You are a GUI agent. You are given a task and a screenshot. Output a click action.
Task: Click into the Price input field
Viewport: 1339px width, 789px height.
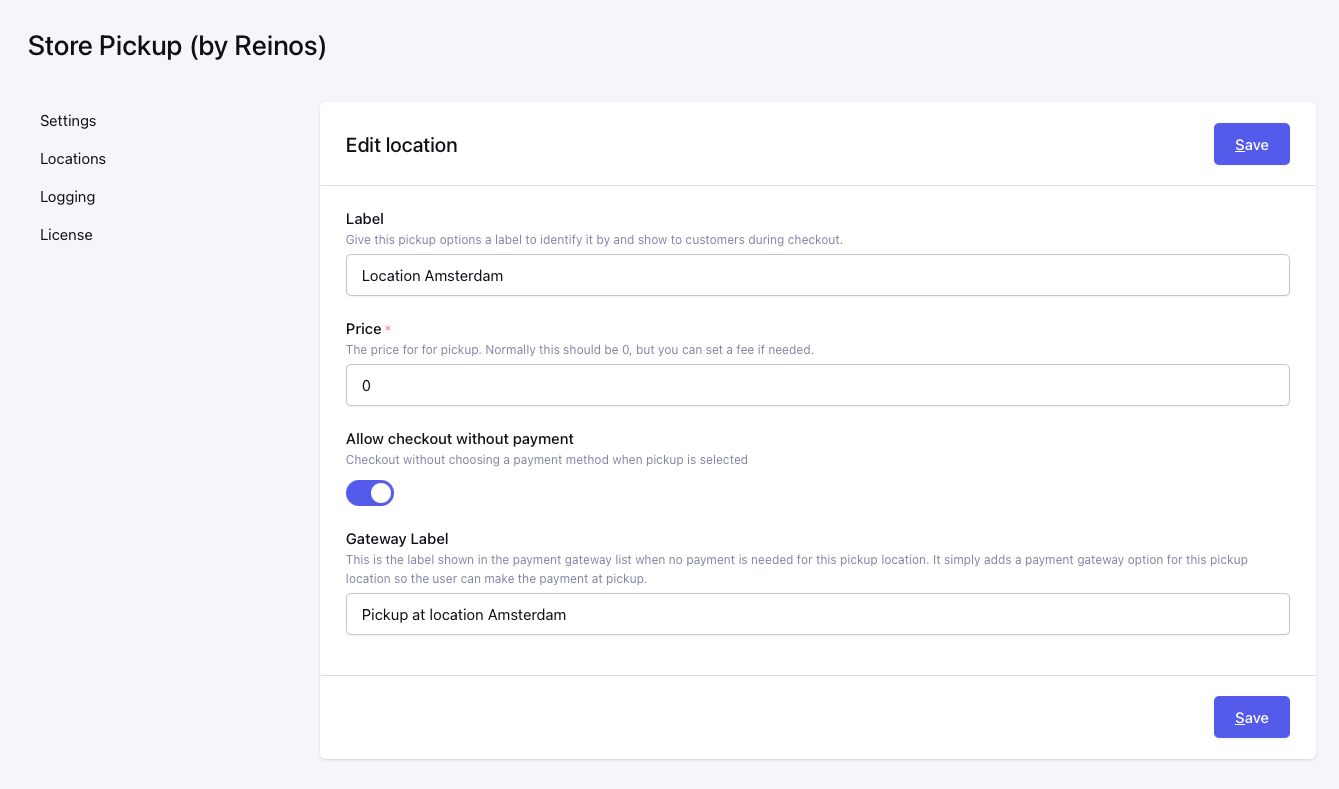[817, 385]
